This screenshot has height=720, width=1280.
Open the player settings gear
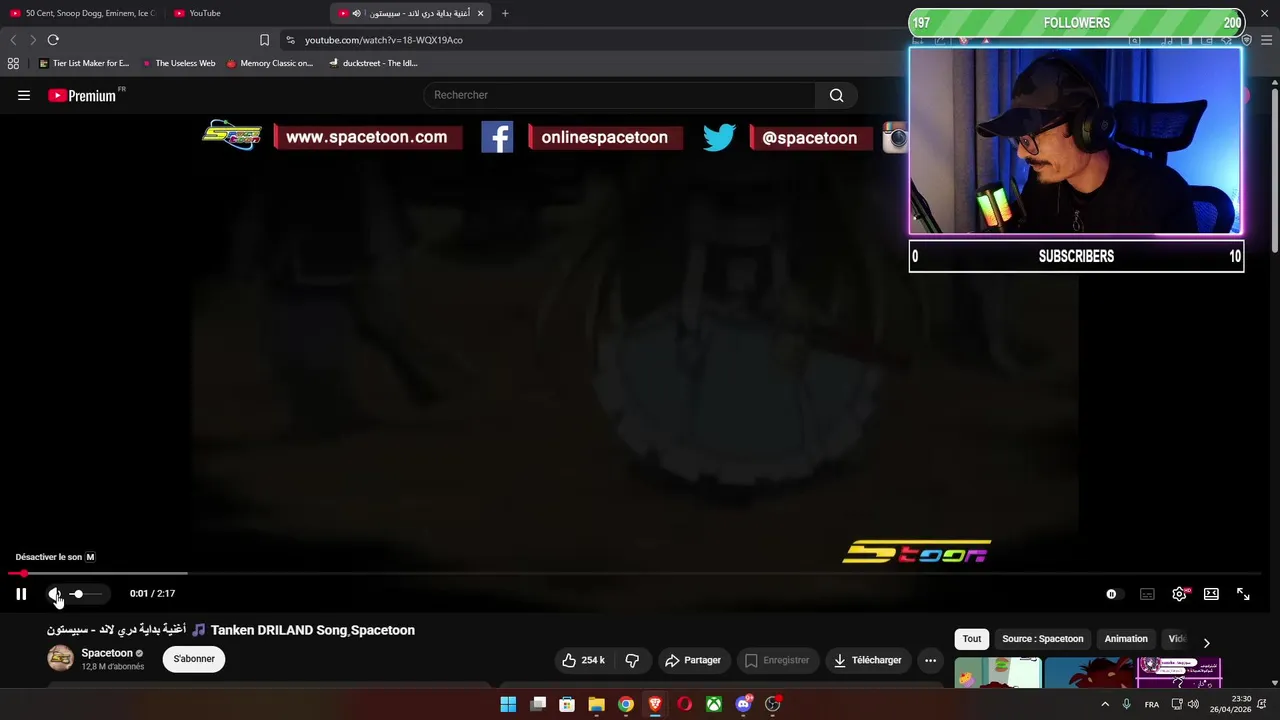[x=1180, y=594]
